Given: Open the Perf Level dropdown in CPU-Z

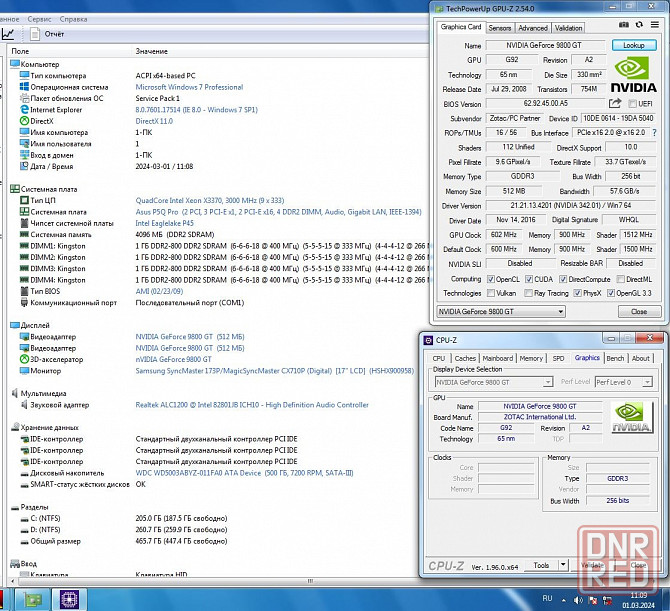Looking at the screenshot, I should (x=623, y=382).
